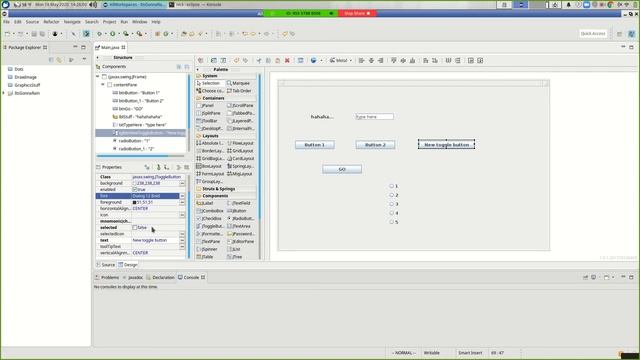Select radioButton - "1" in Components tree
Viewport: 640px width, 360px height.
tap(132, 141)
